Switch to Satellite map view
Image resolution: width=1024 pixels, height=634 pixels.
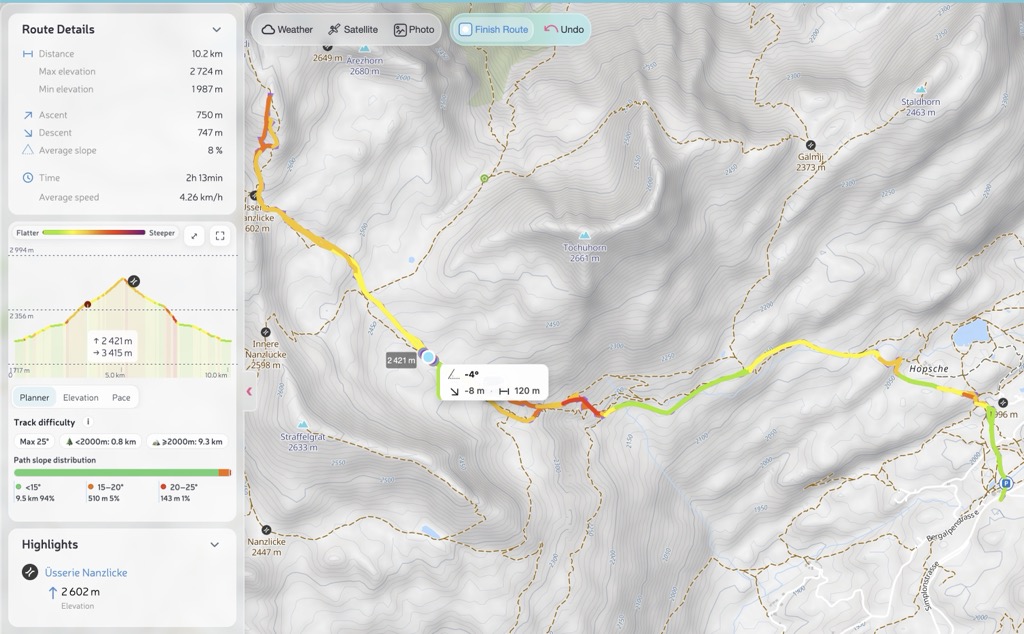click(353, 29)
